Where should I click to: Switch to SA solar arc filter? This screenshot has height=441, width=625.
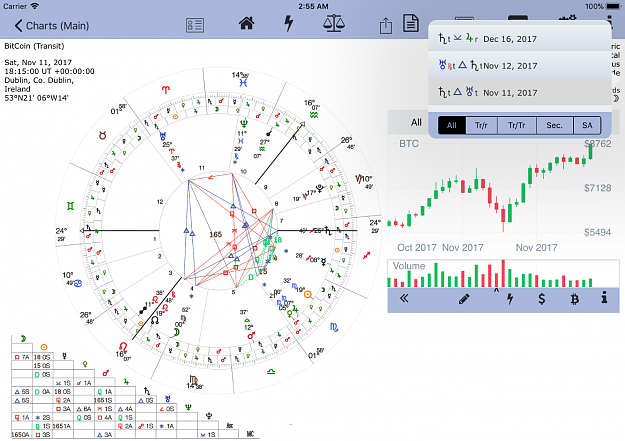point(587,125)
